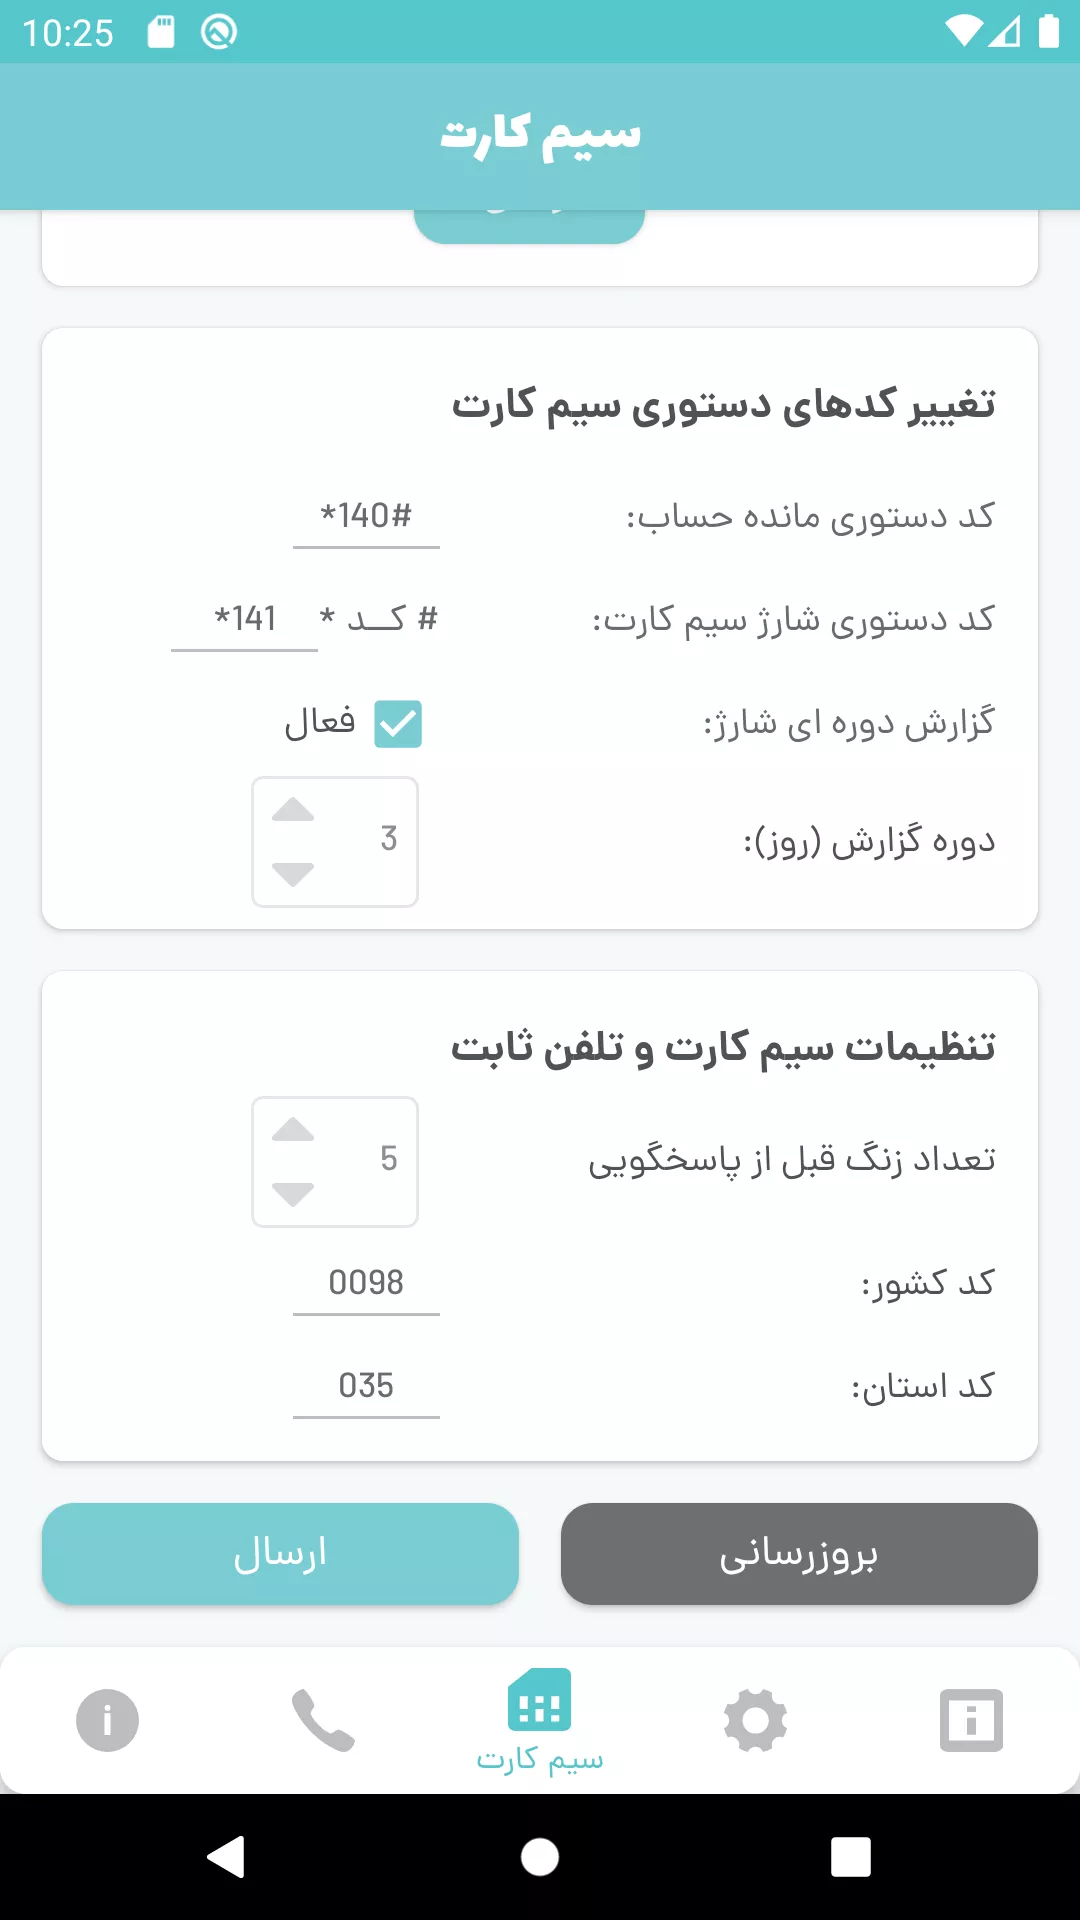Open the square info tab icon
This screenshot has width=1080, height=1920.
click(971, 1720)
